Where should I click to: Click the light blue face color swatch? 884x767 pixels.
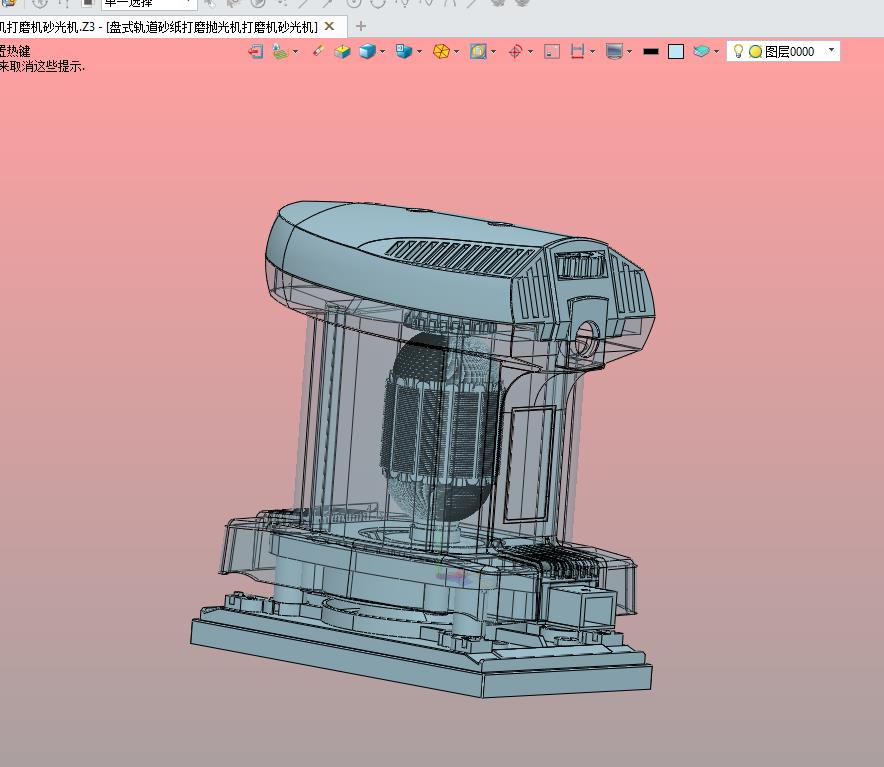point(675,52)
